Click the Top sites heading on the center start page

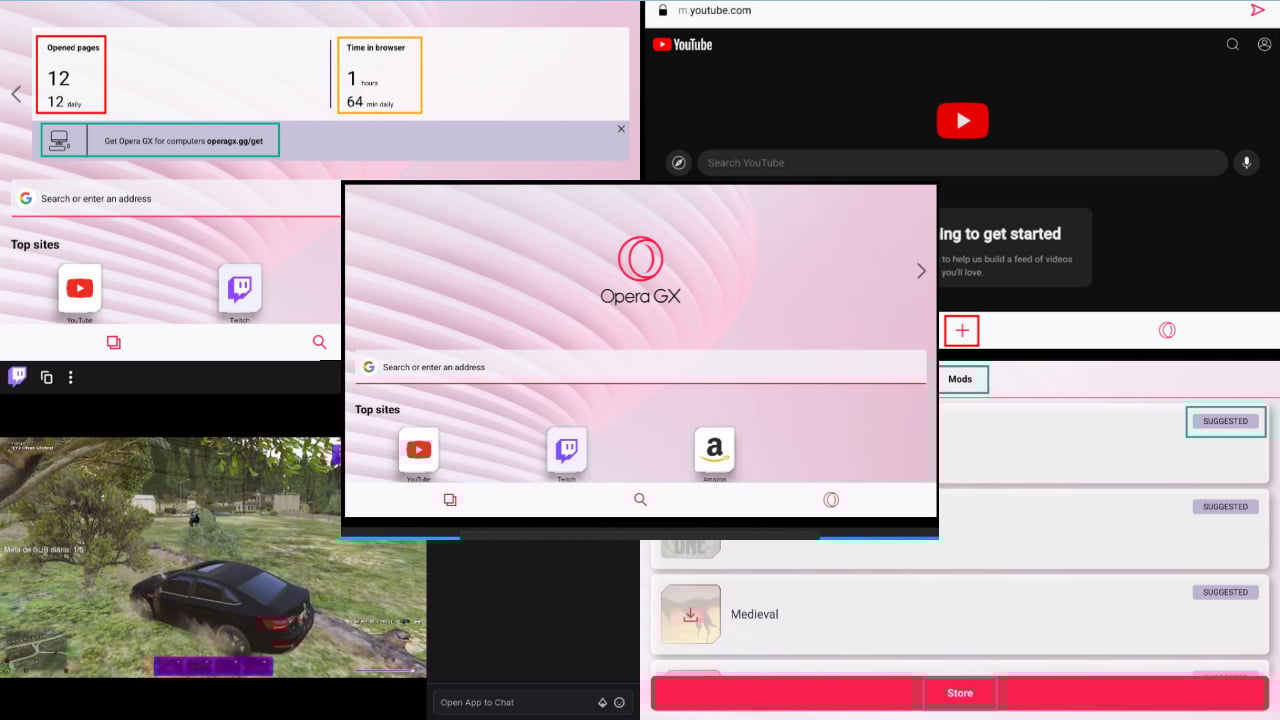[x=377, y=410]
